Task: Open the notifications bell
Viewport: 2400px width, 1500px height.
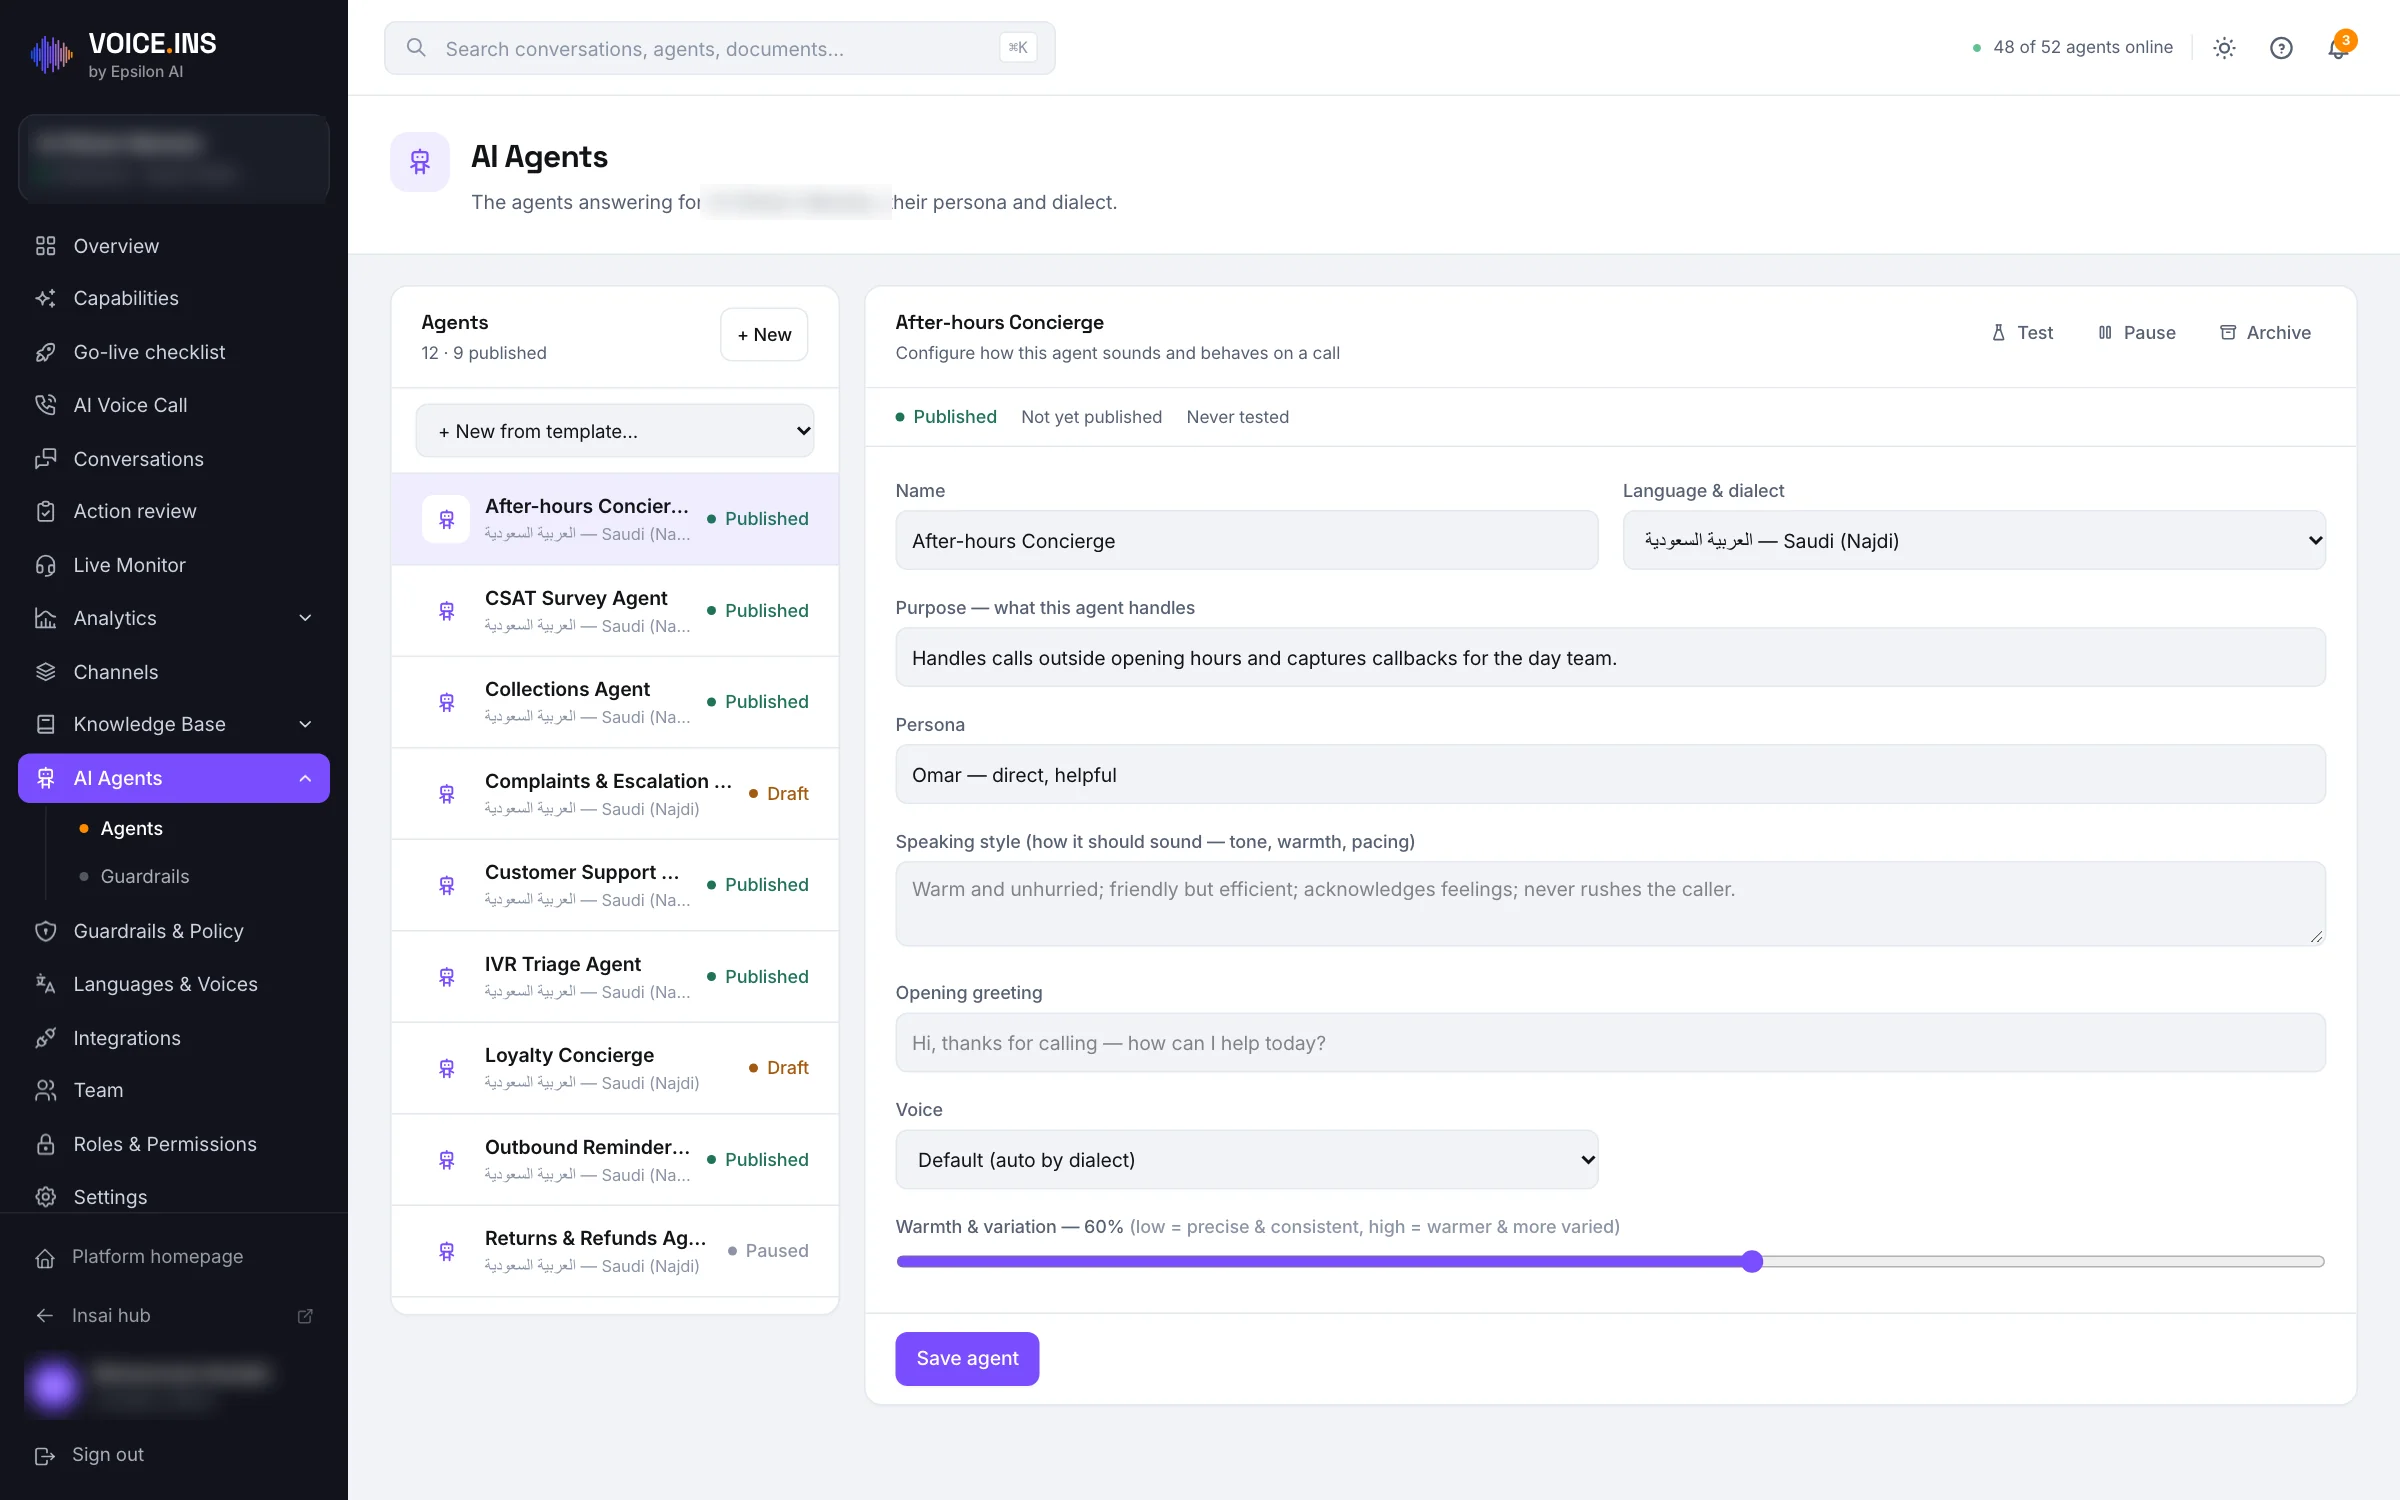Action: coord(2338,48)
